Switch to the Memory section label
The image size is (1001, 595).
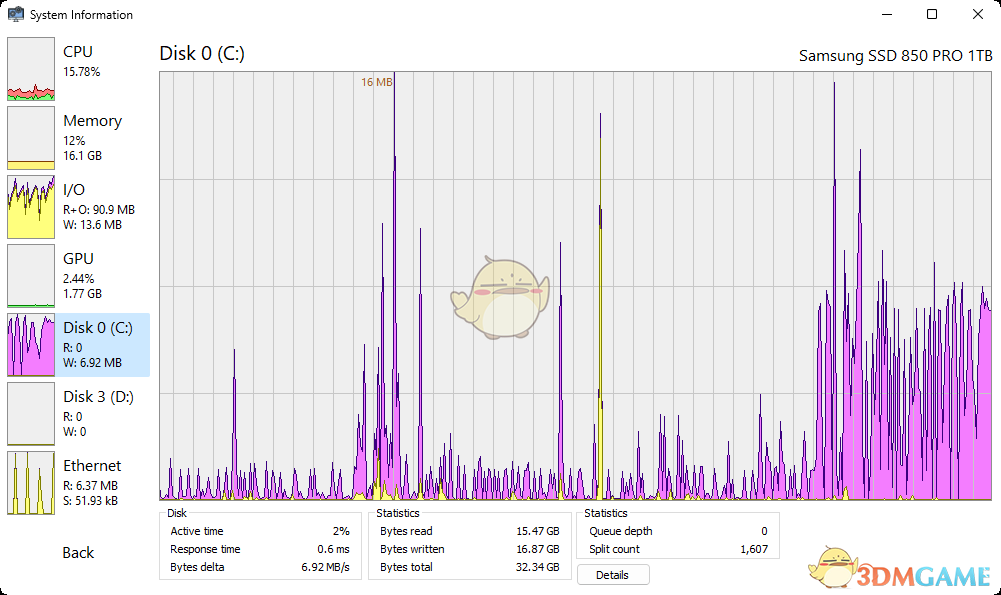[92, 121]
